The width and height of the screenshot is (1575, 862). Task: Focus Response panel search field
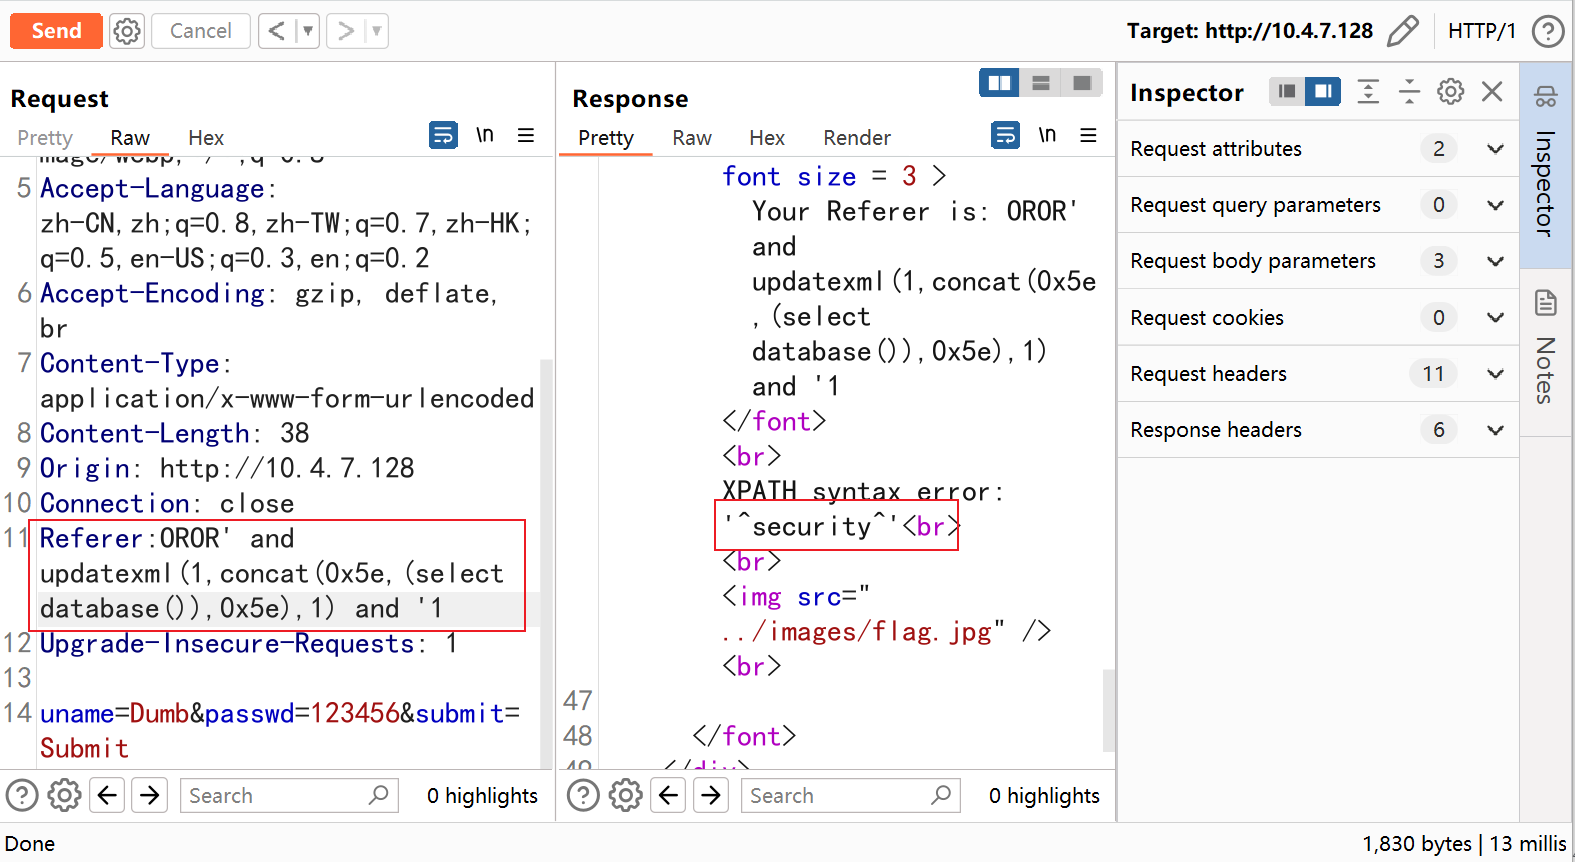pyautogui.click(x=851, y=796)
